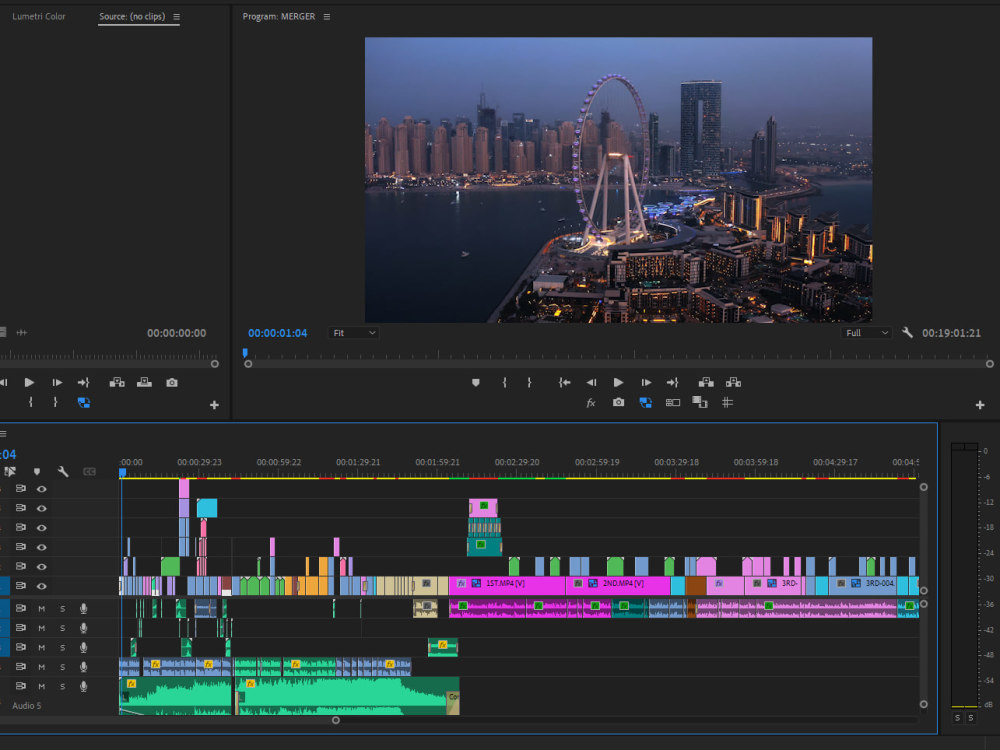This screenshot has width=1000, height=750.
Task: Go to In point in Program monitor
Action: [564, 383]
